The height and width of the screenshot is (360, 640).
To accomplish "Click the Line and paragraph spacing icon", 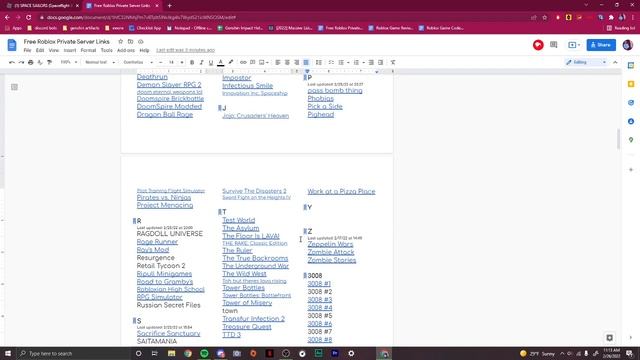I will coord(319,62).
